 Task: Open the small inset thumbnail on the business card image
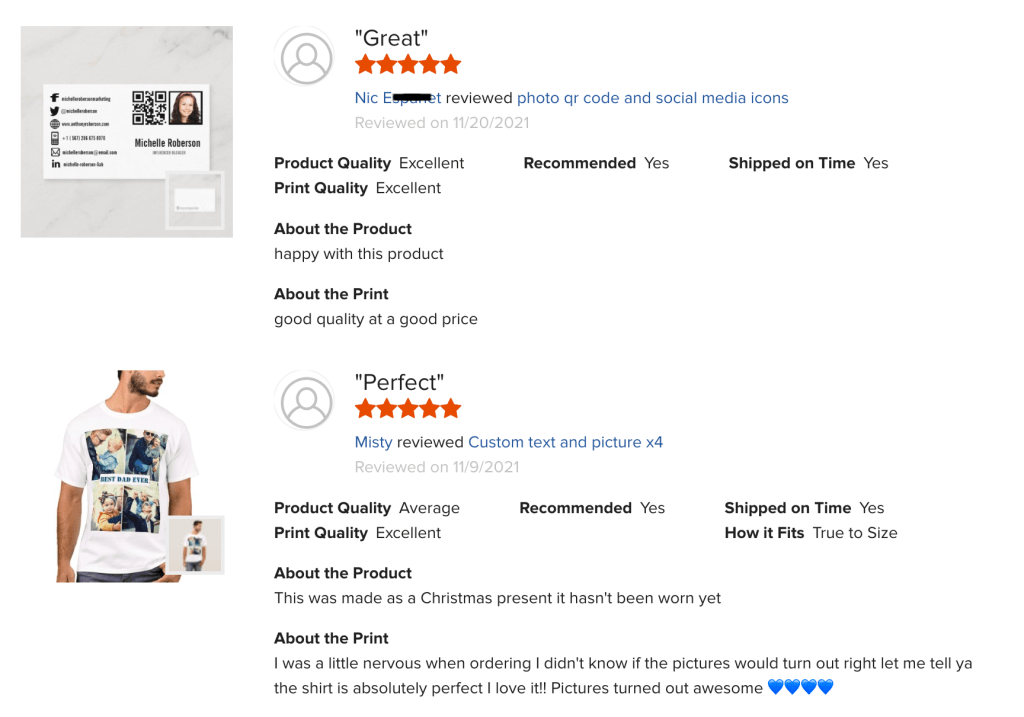[195, 199]
